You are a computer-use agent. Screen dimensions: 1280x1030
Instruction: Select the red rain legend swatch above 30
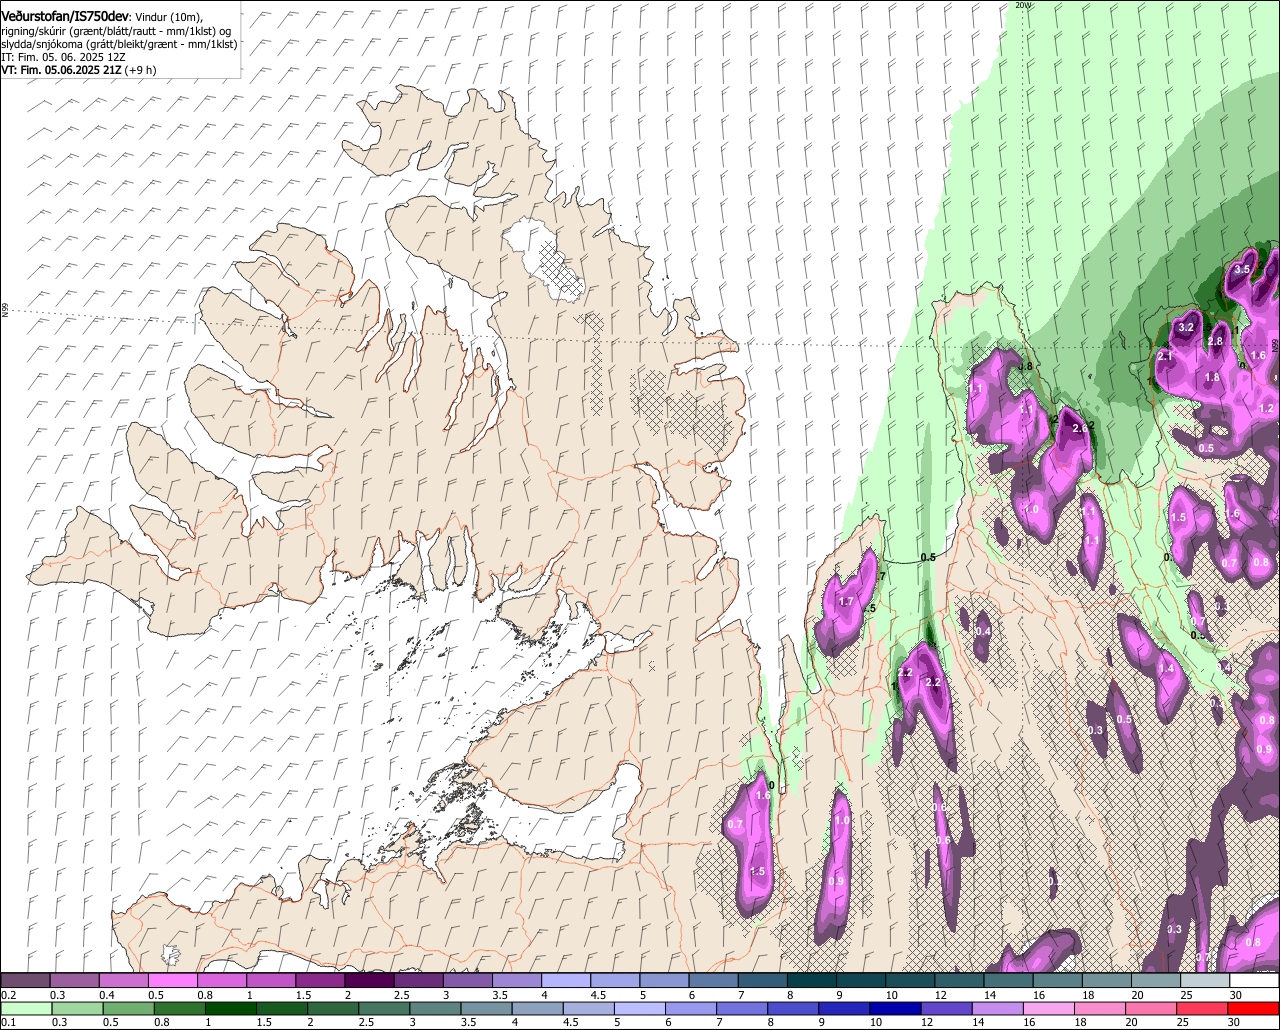tap(1256, 1009)
